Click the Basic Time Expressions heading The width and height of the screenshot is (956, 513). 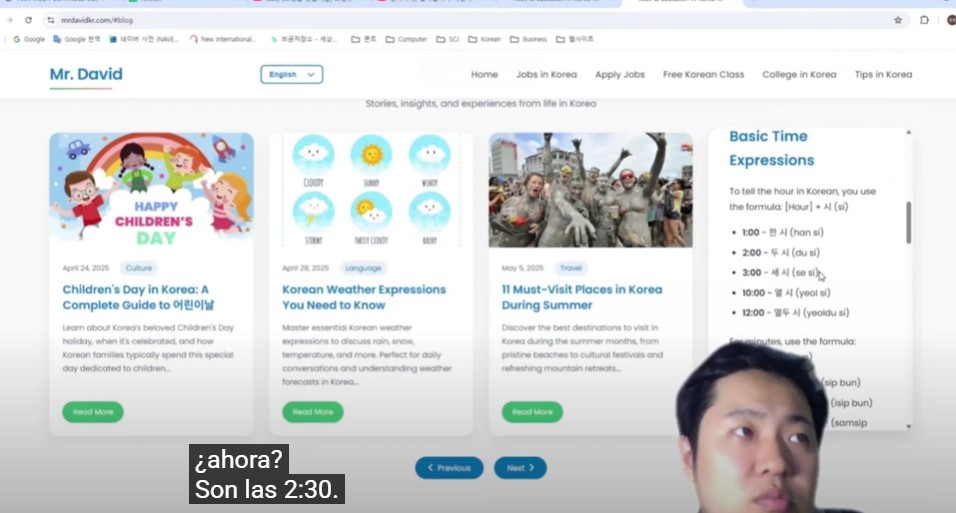pos(772,148)
